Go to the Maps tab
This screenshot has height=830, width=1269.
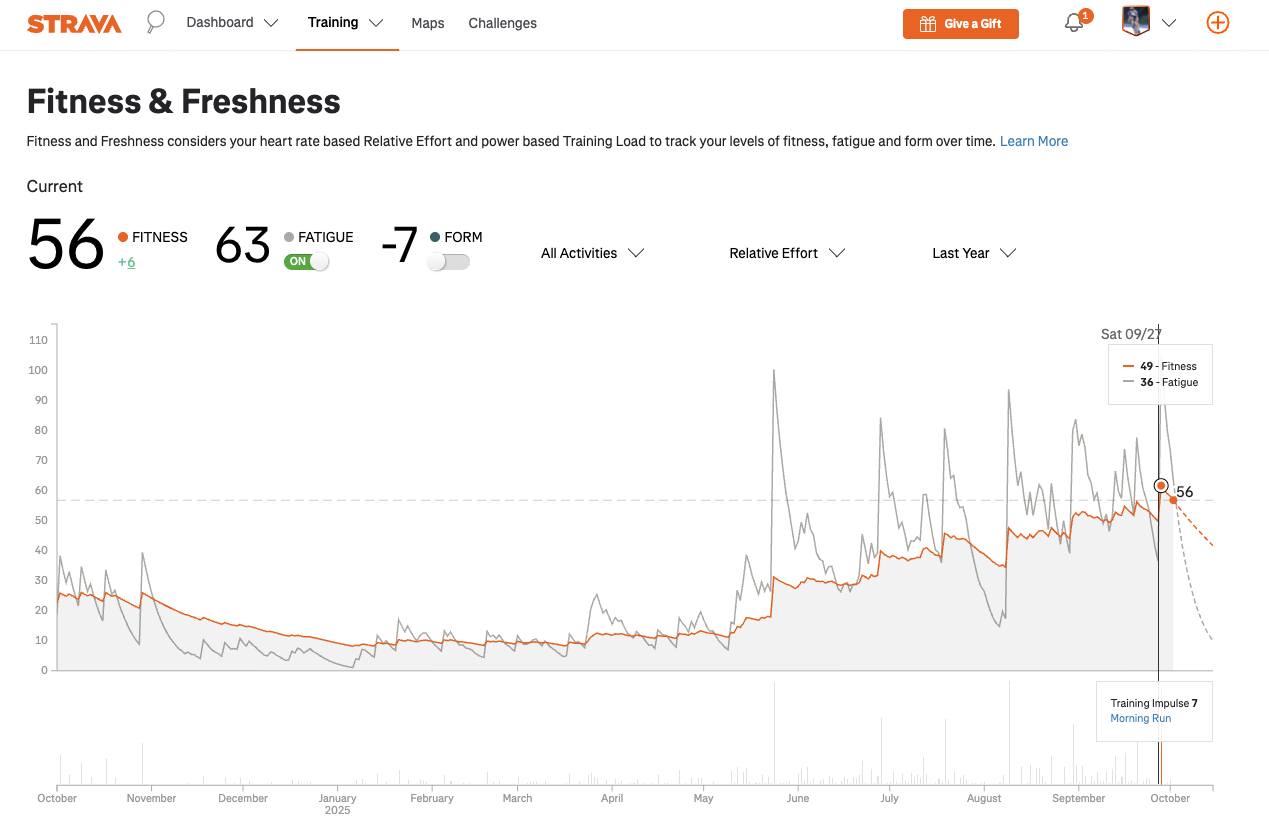428,23
